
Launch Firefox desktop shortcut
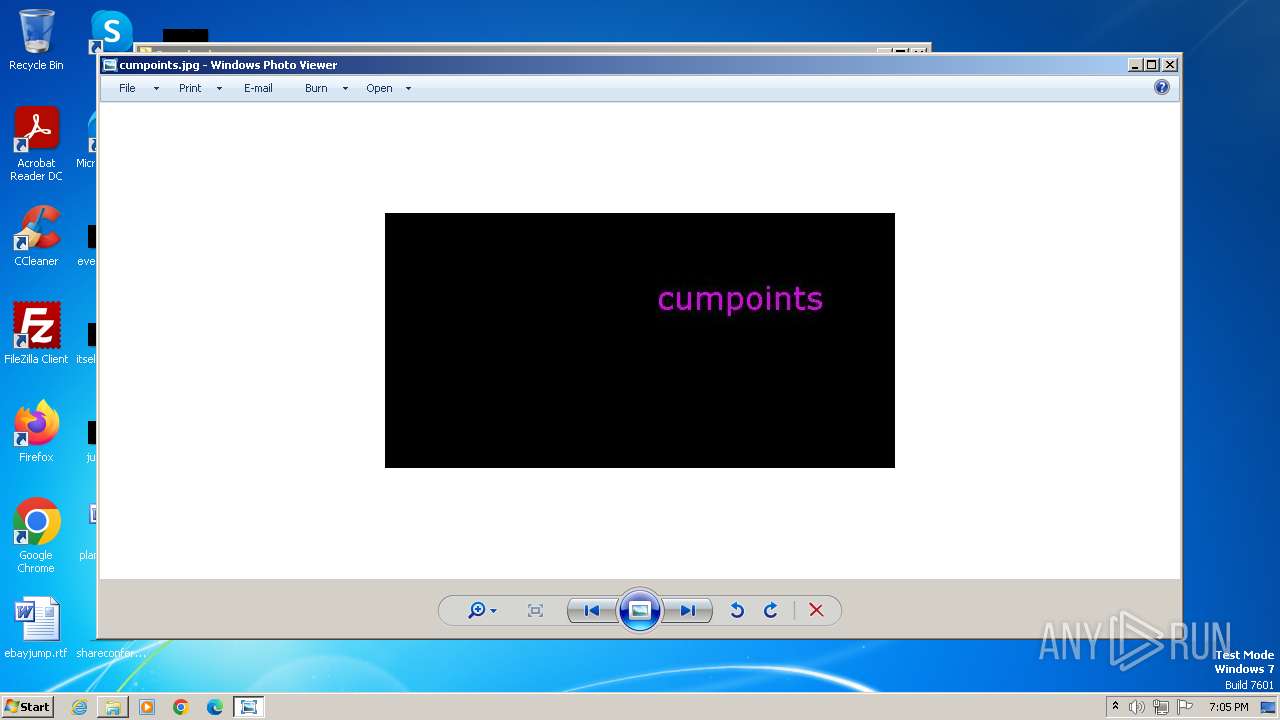click(36, 432)
